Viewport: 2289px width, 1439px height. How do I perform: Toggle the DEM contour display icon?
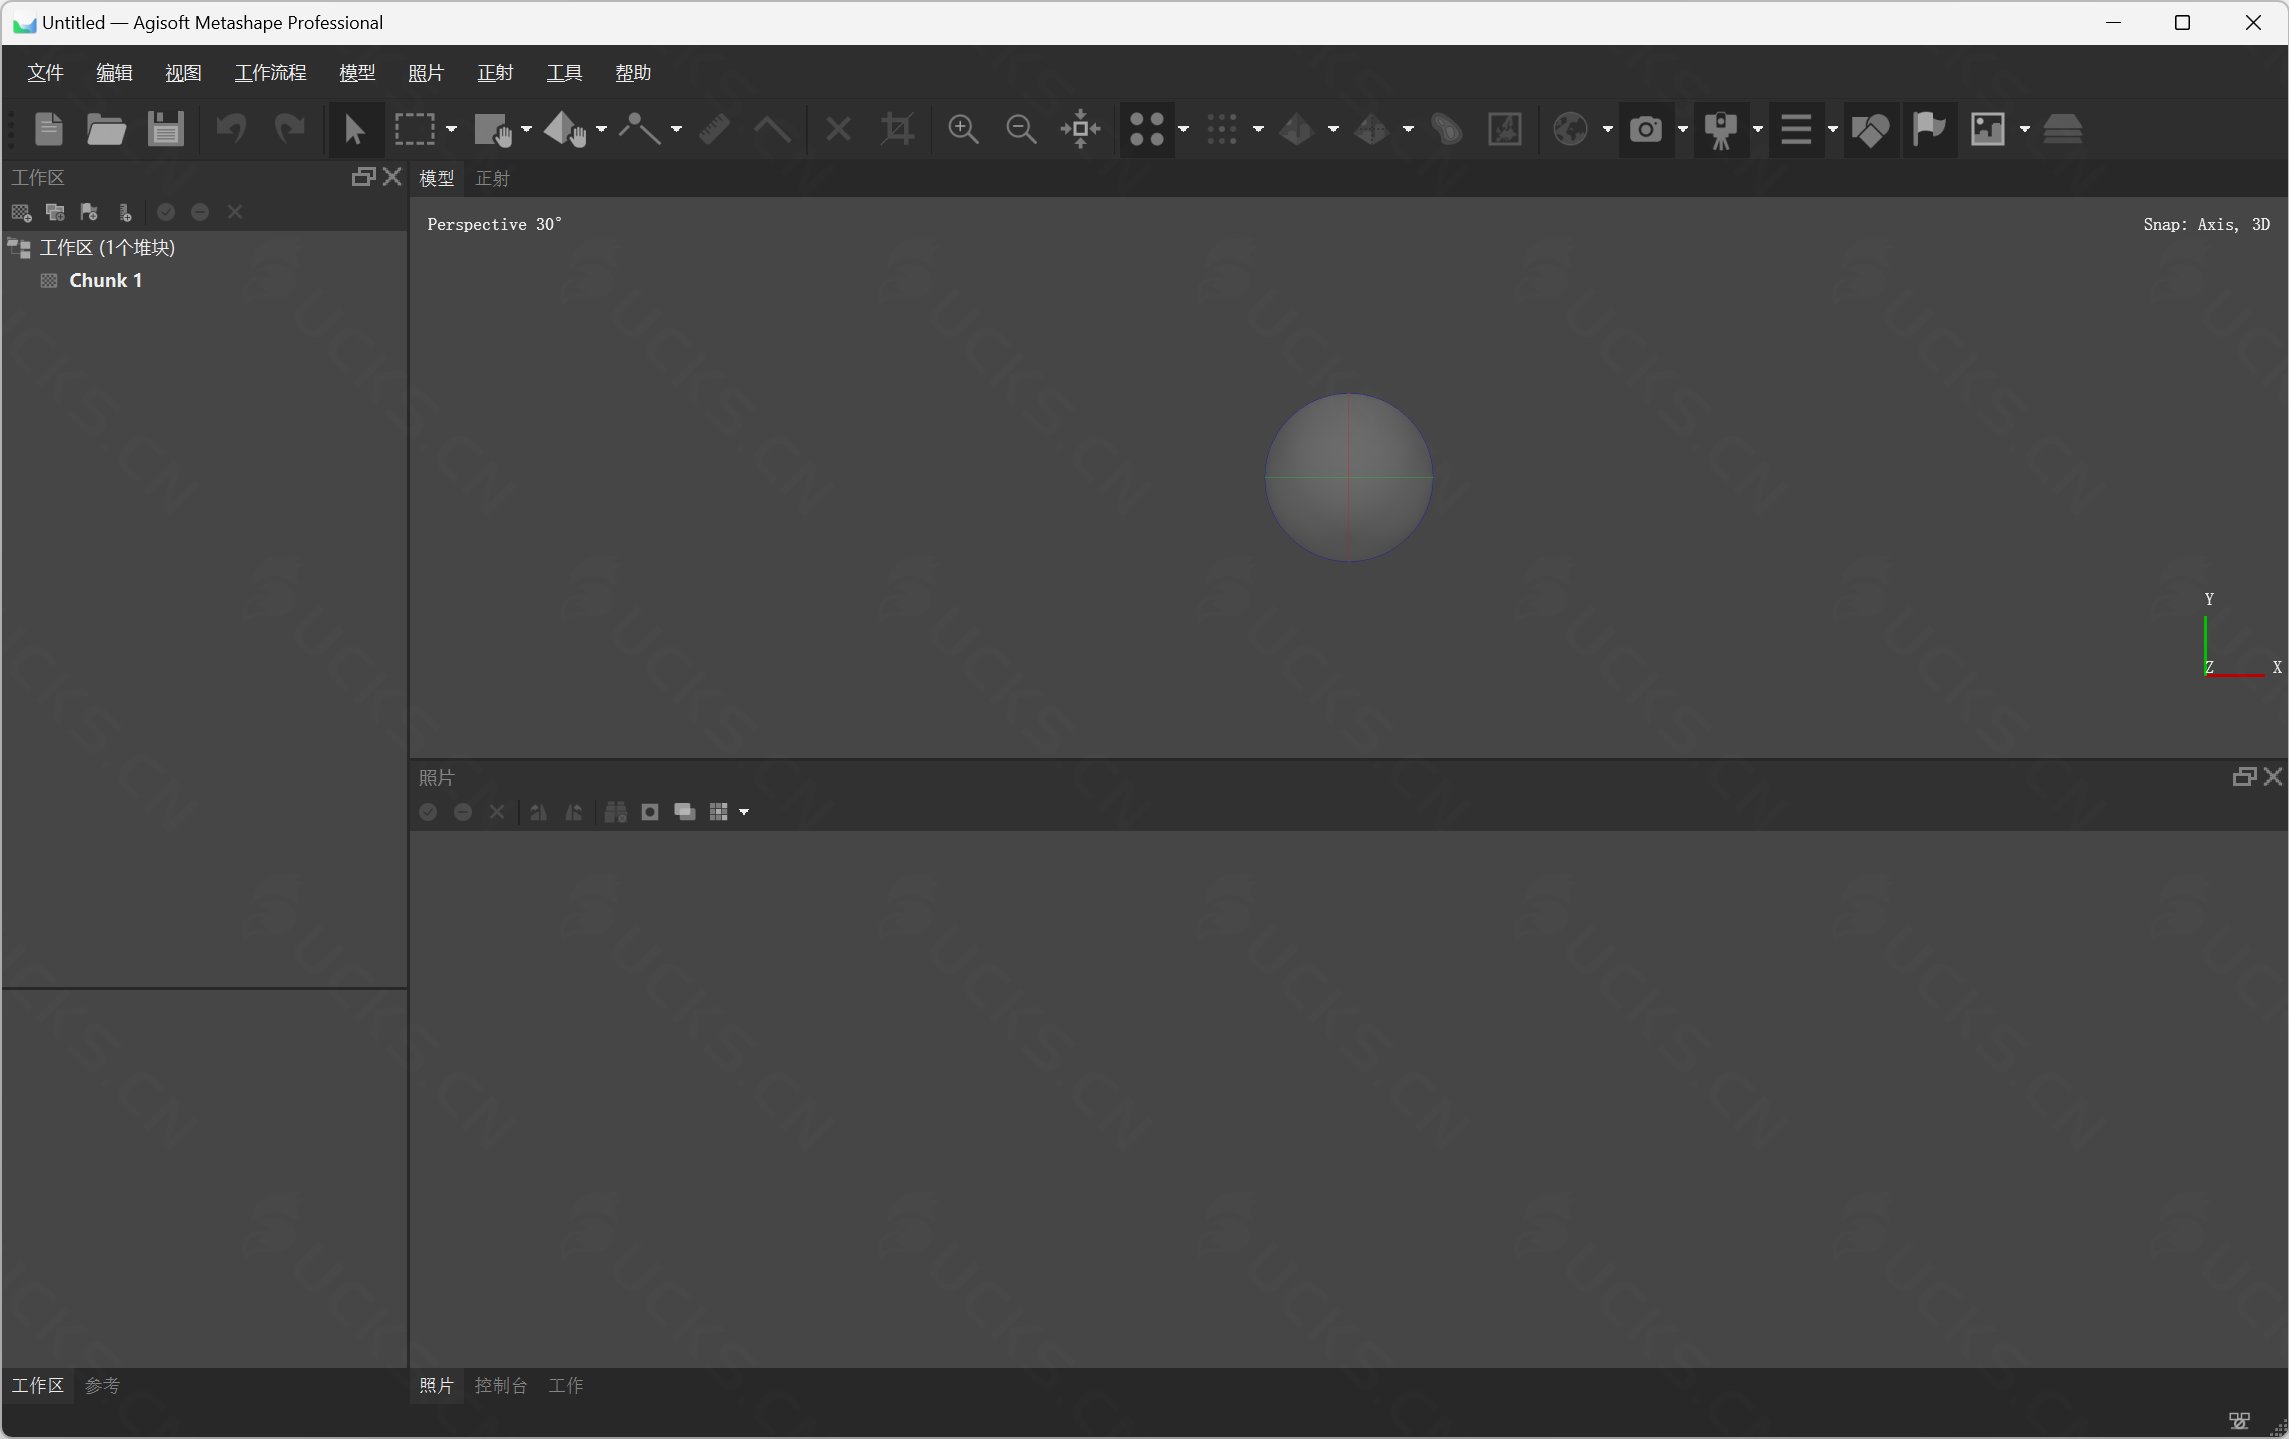click(1446, 129)
